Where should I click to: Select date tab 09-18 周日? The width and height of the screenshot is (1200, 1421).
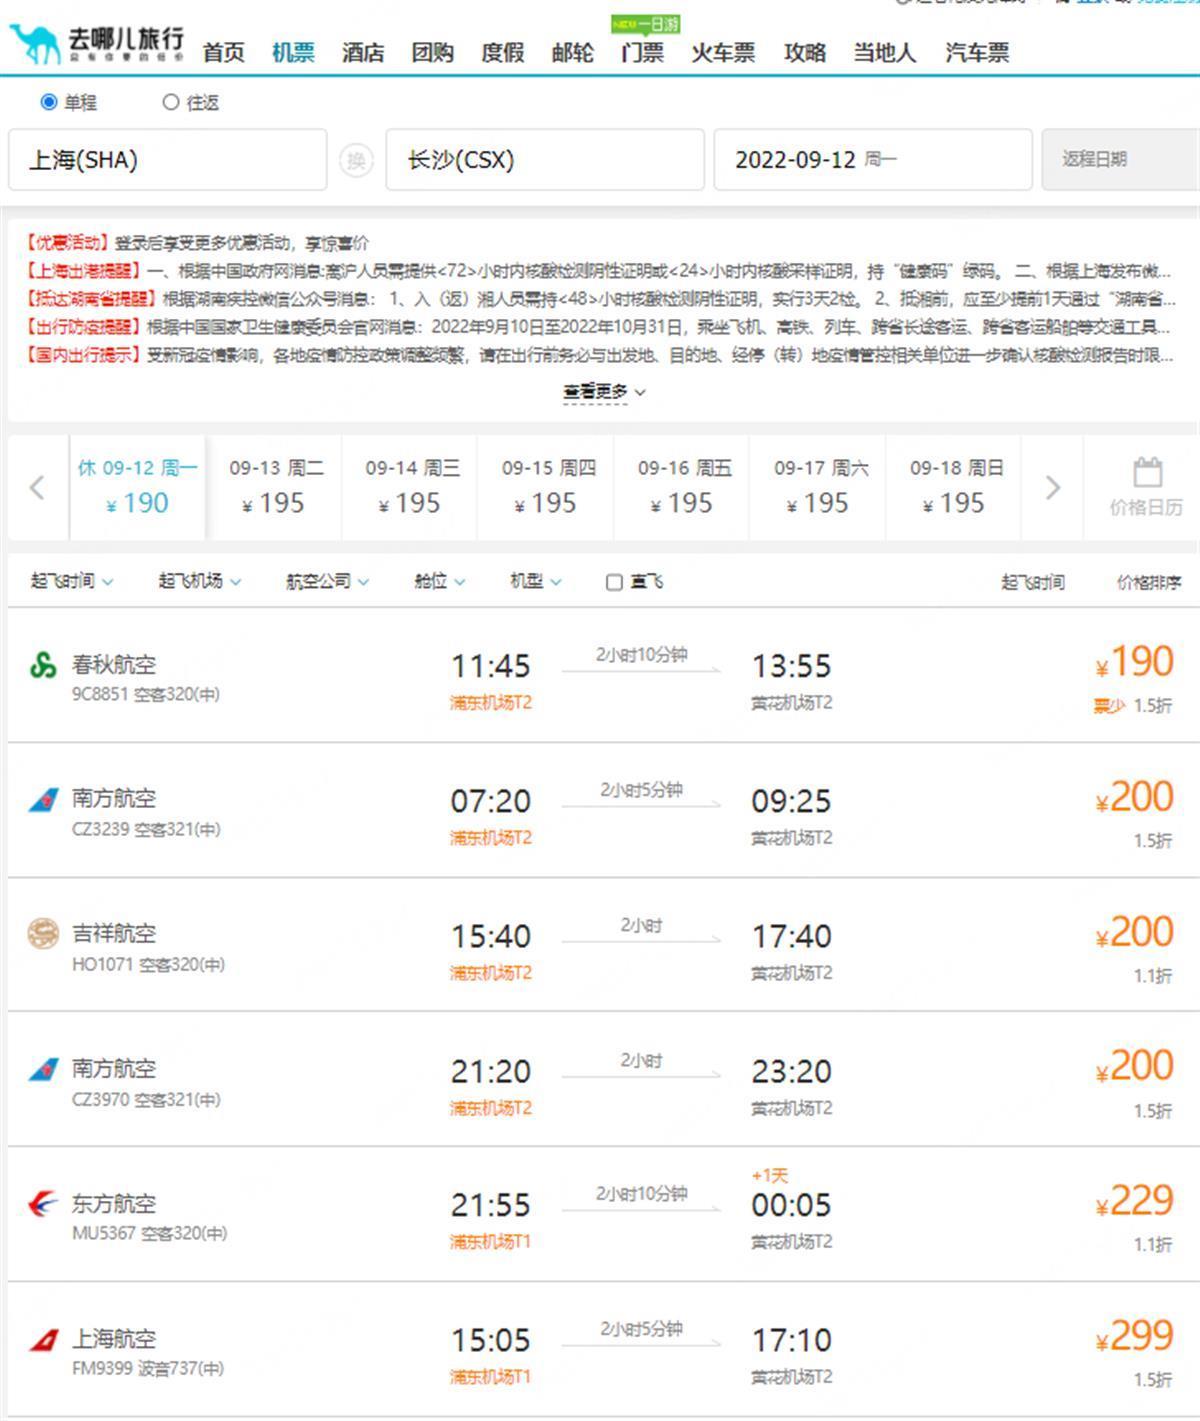(x=955, y=487)
